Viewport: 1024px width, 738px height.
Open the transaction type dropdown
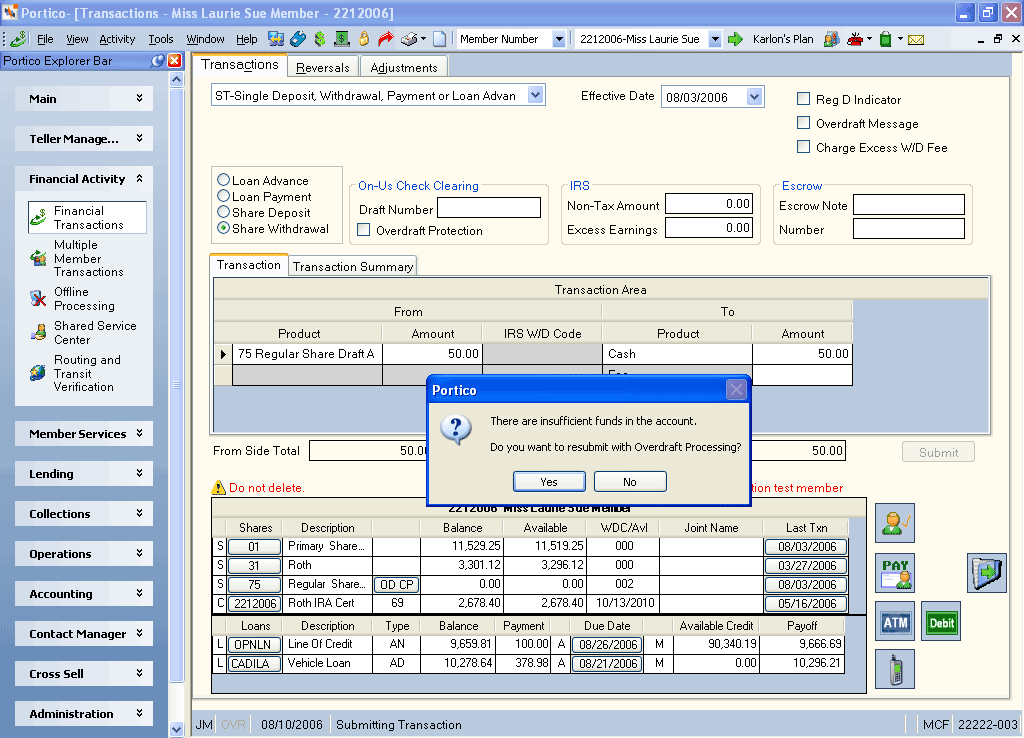tap(536, 95)
